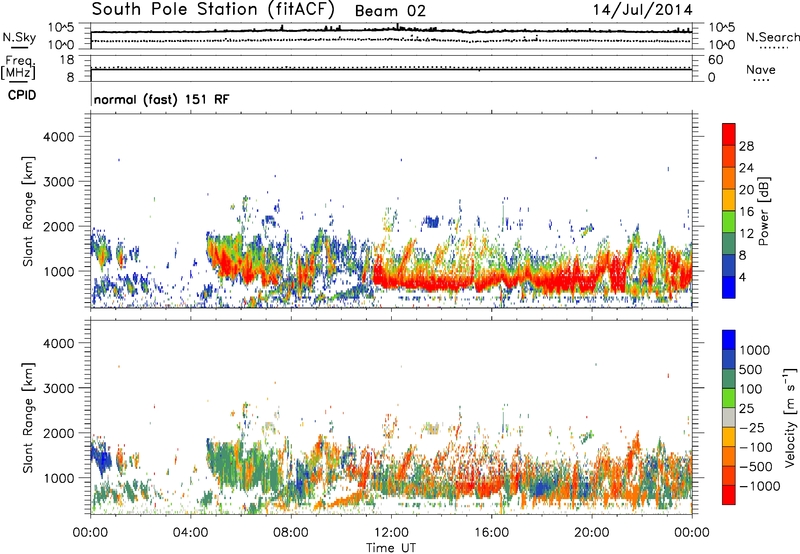Click the "South Pole Station (fitACF)" title
800x554 pixels.
click(x=213, y=9)
